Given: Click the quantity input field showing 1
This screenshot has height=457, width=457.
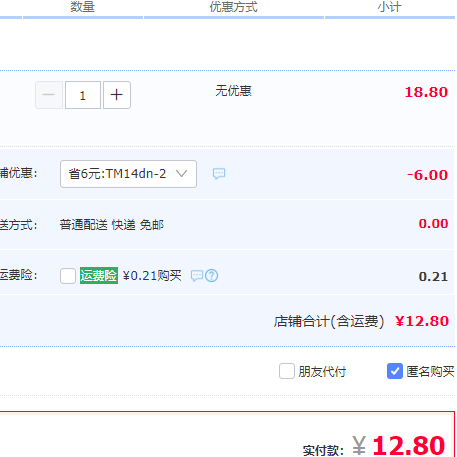Looking at the screenshot, I should (x=83, y=95).
